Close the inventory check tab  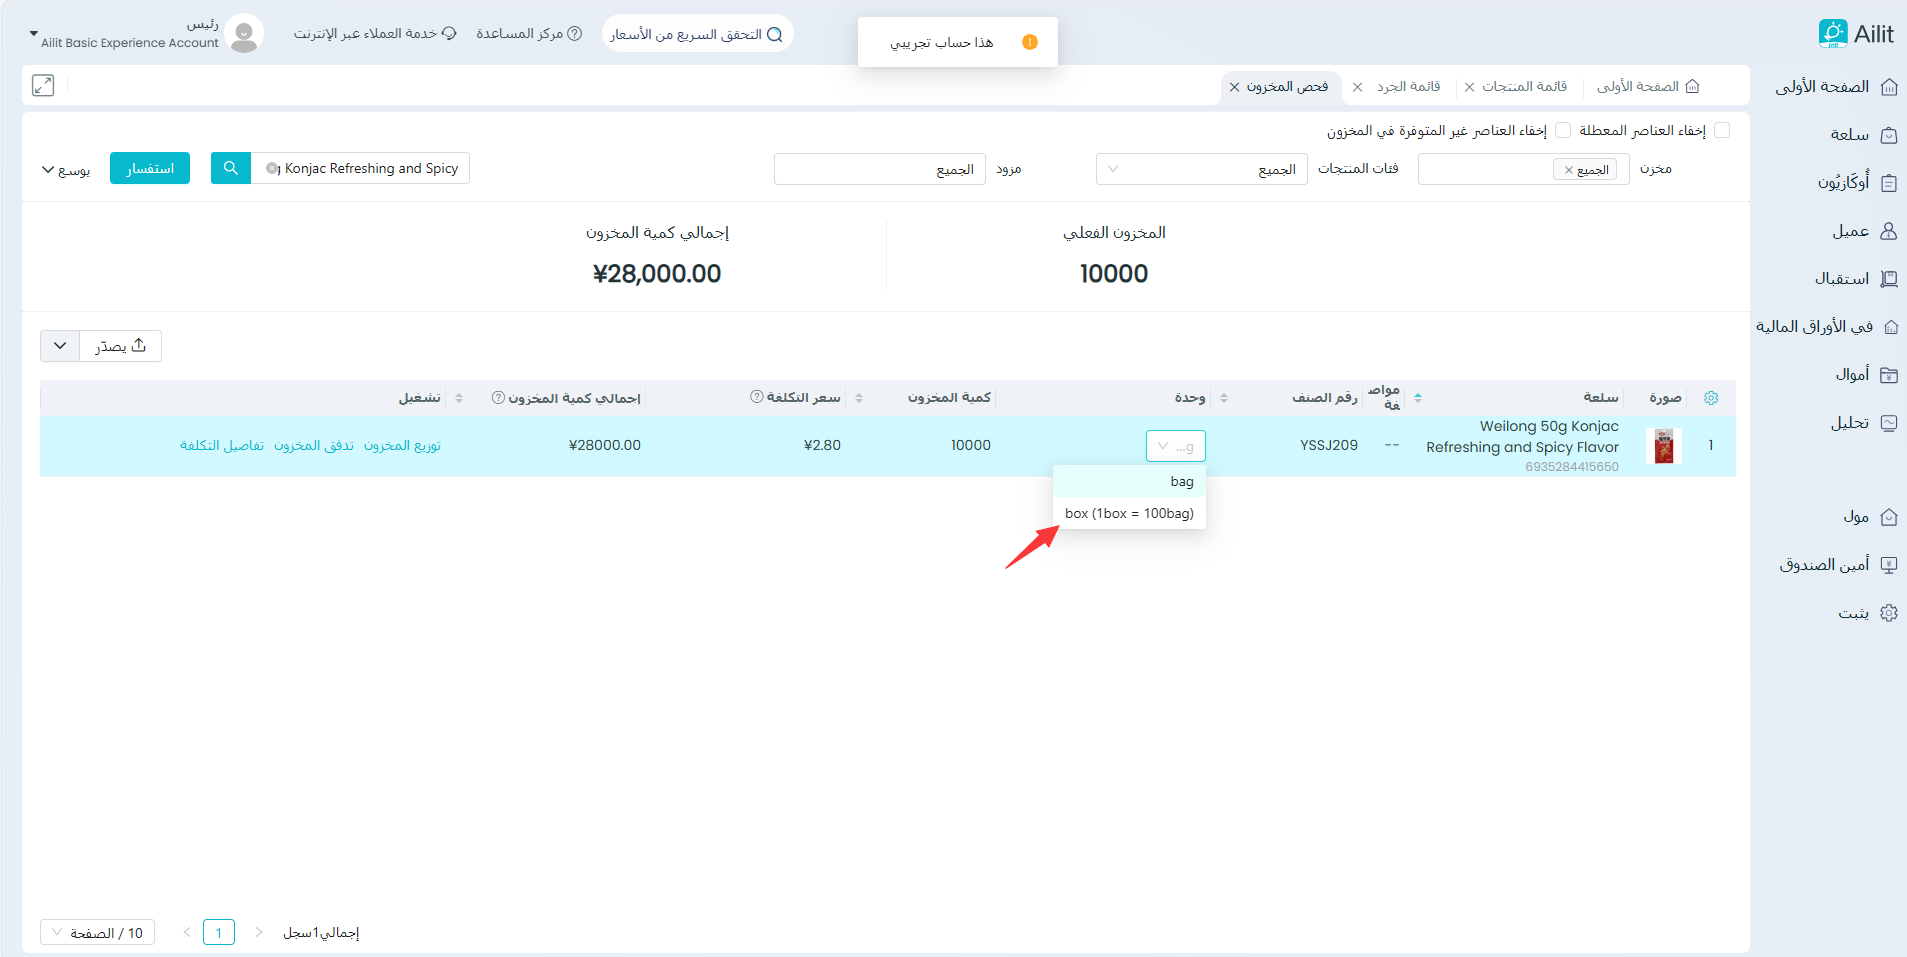coord(1235,87)
